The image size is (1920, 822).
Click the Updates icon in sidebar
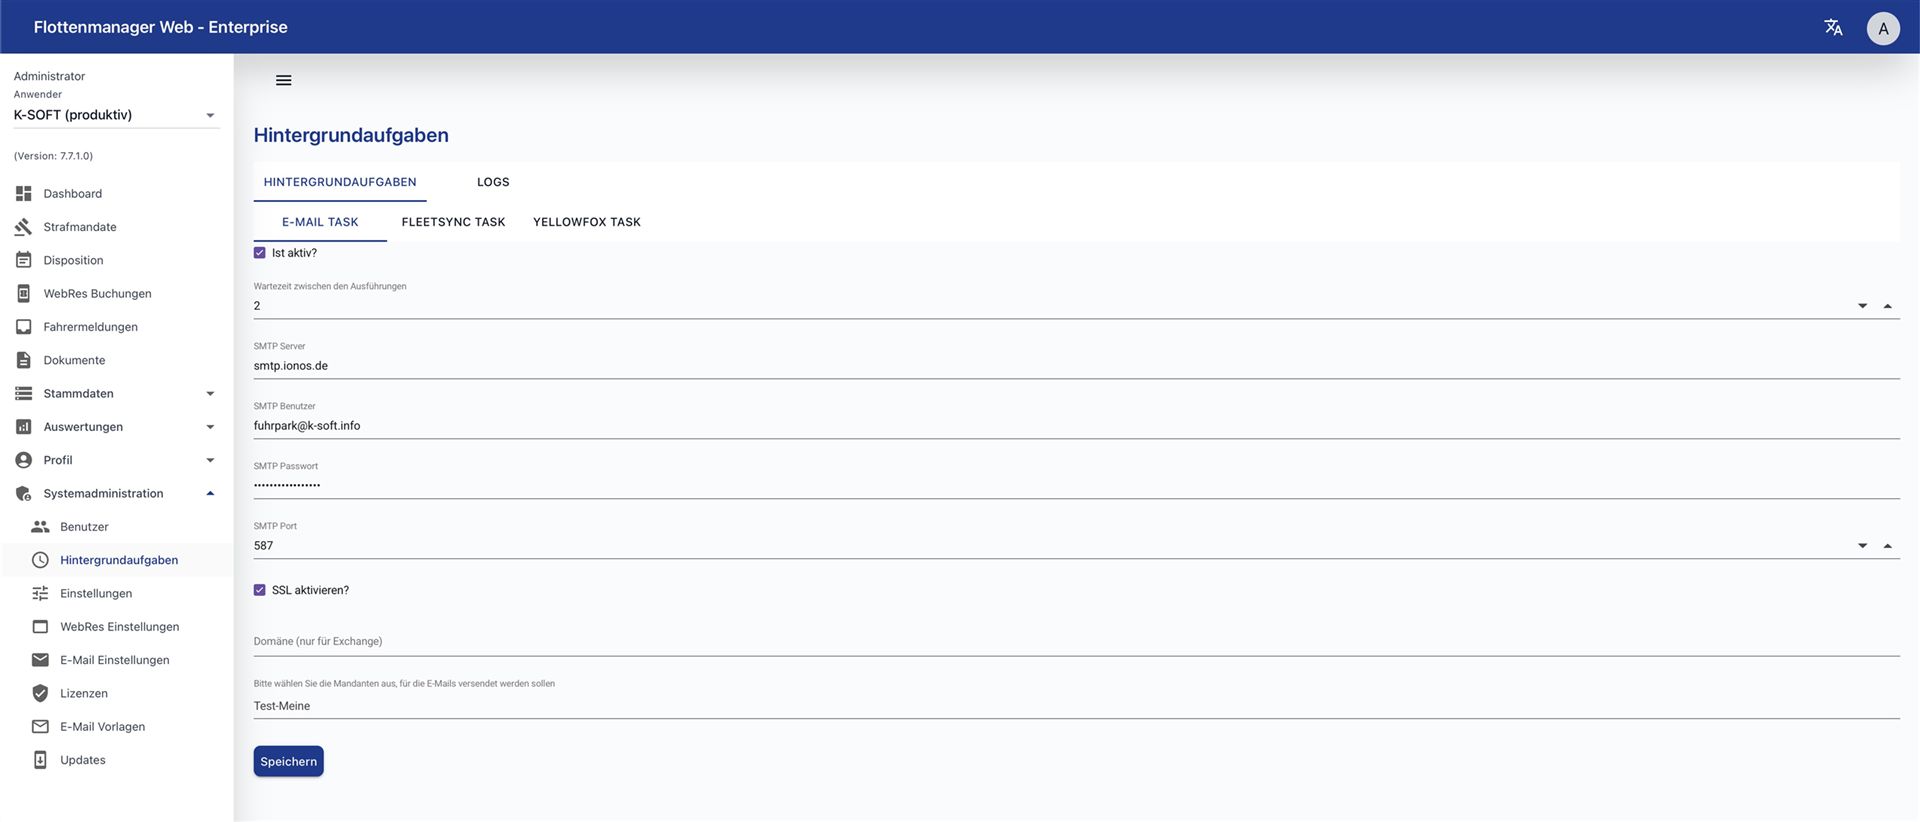point(40,760)
